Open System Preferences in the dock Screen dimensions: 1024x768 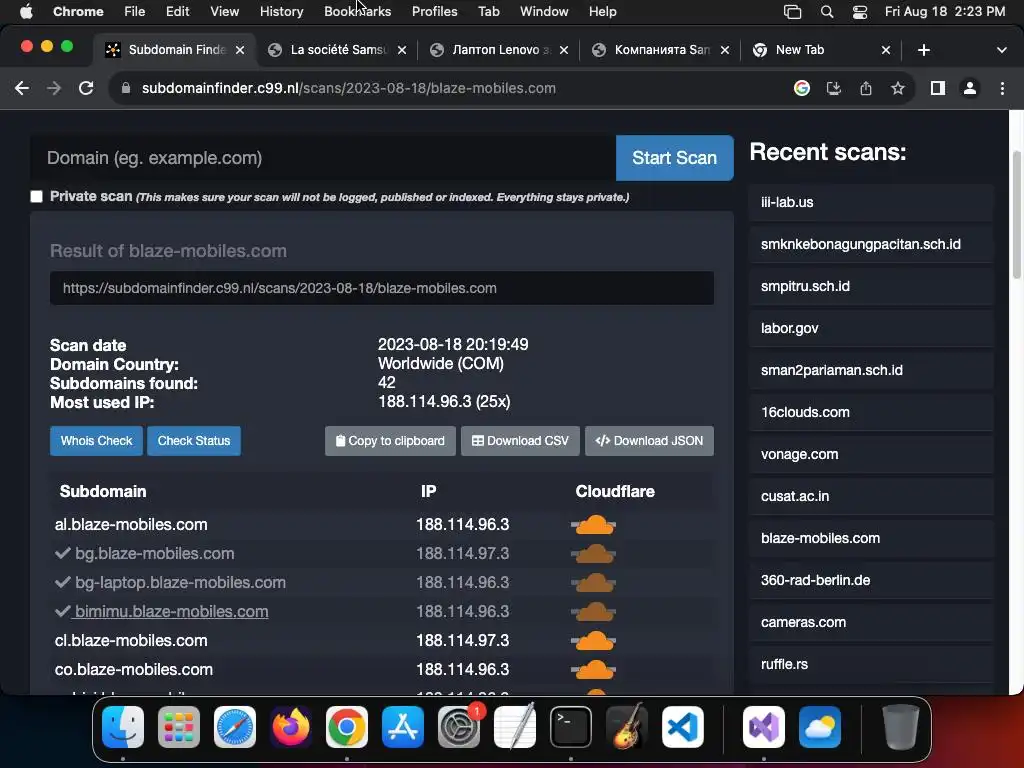tap(459, 727)
